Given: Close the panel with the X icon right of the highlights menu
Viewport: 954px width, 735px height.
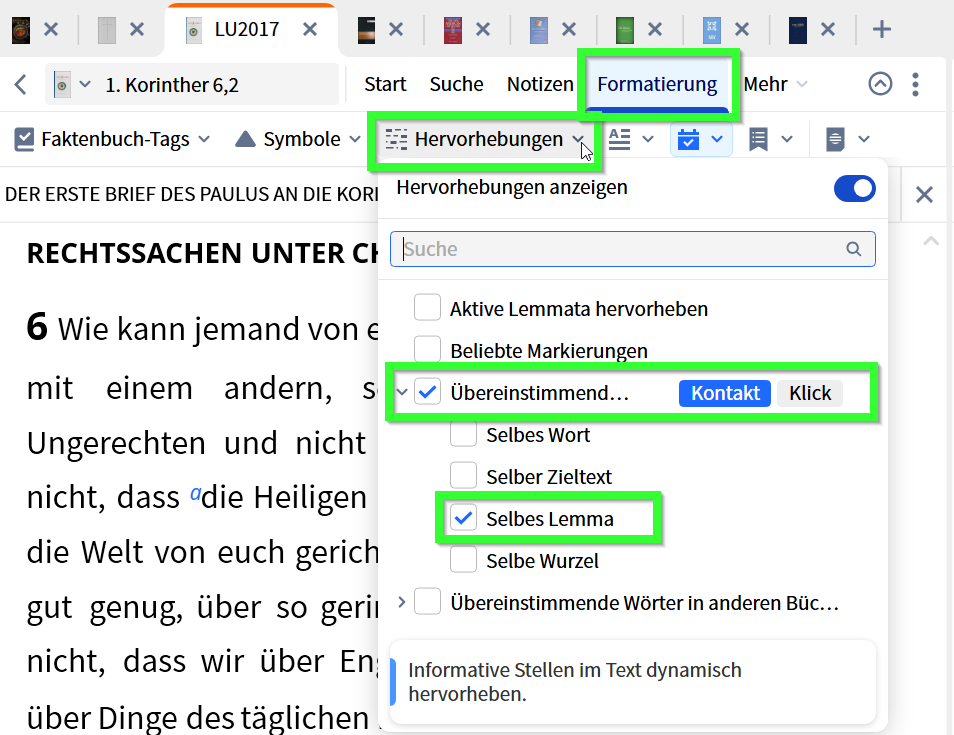Looking at the screenshot, I should 924,195.
